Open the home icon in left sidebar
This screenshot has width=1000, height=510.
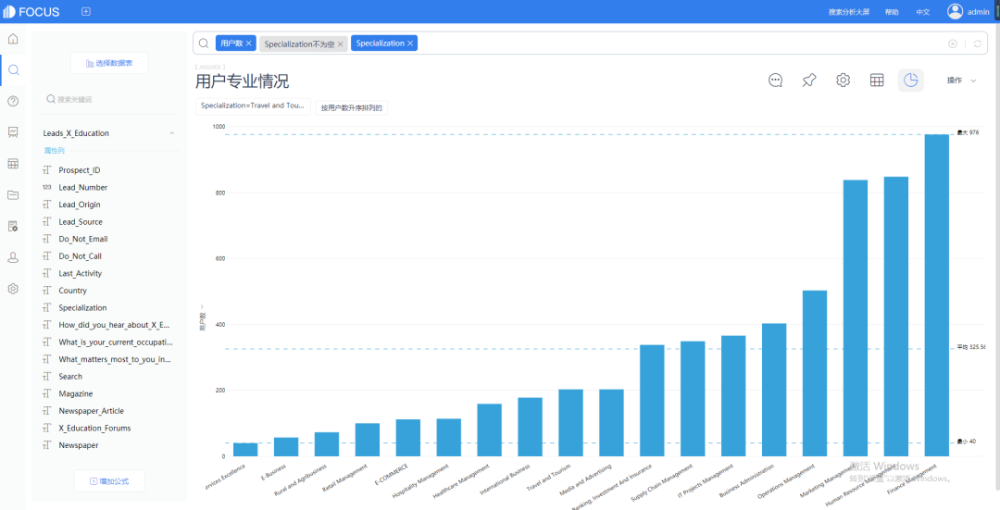click(13, 39)
